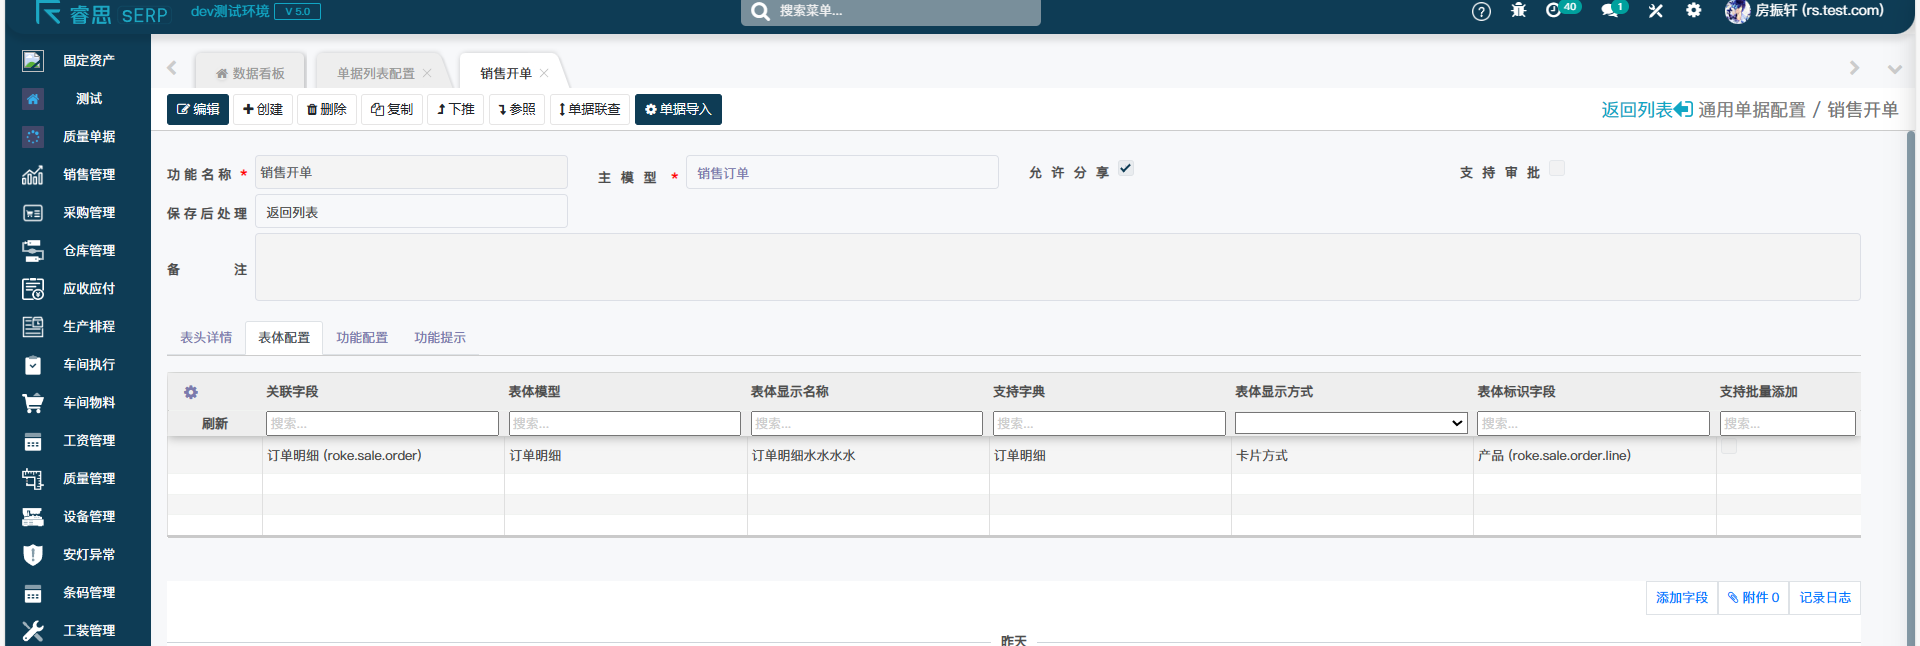
Task: Switch to the 表头详情 tab
Action: (x=206, y=338)
